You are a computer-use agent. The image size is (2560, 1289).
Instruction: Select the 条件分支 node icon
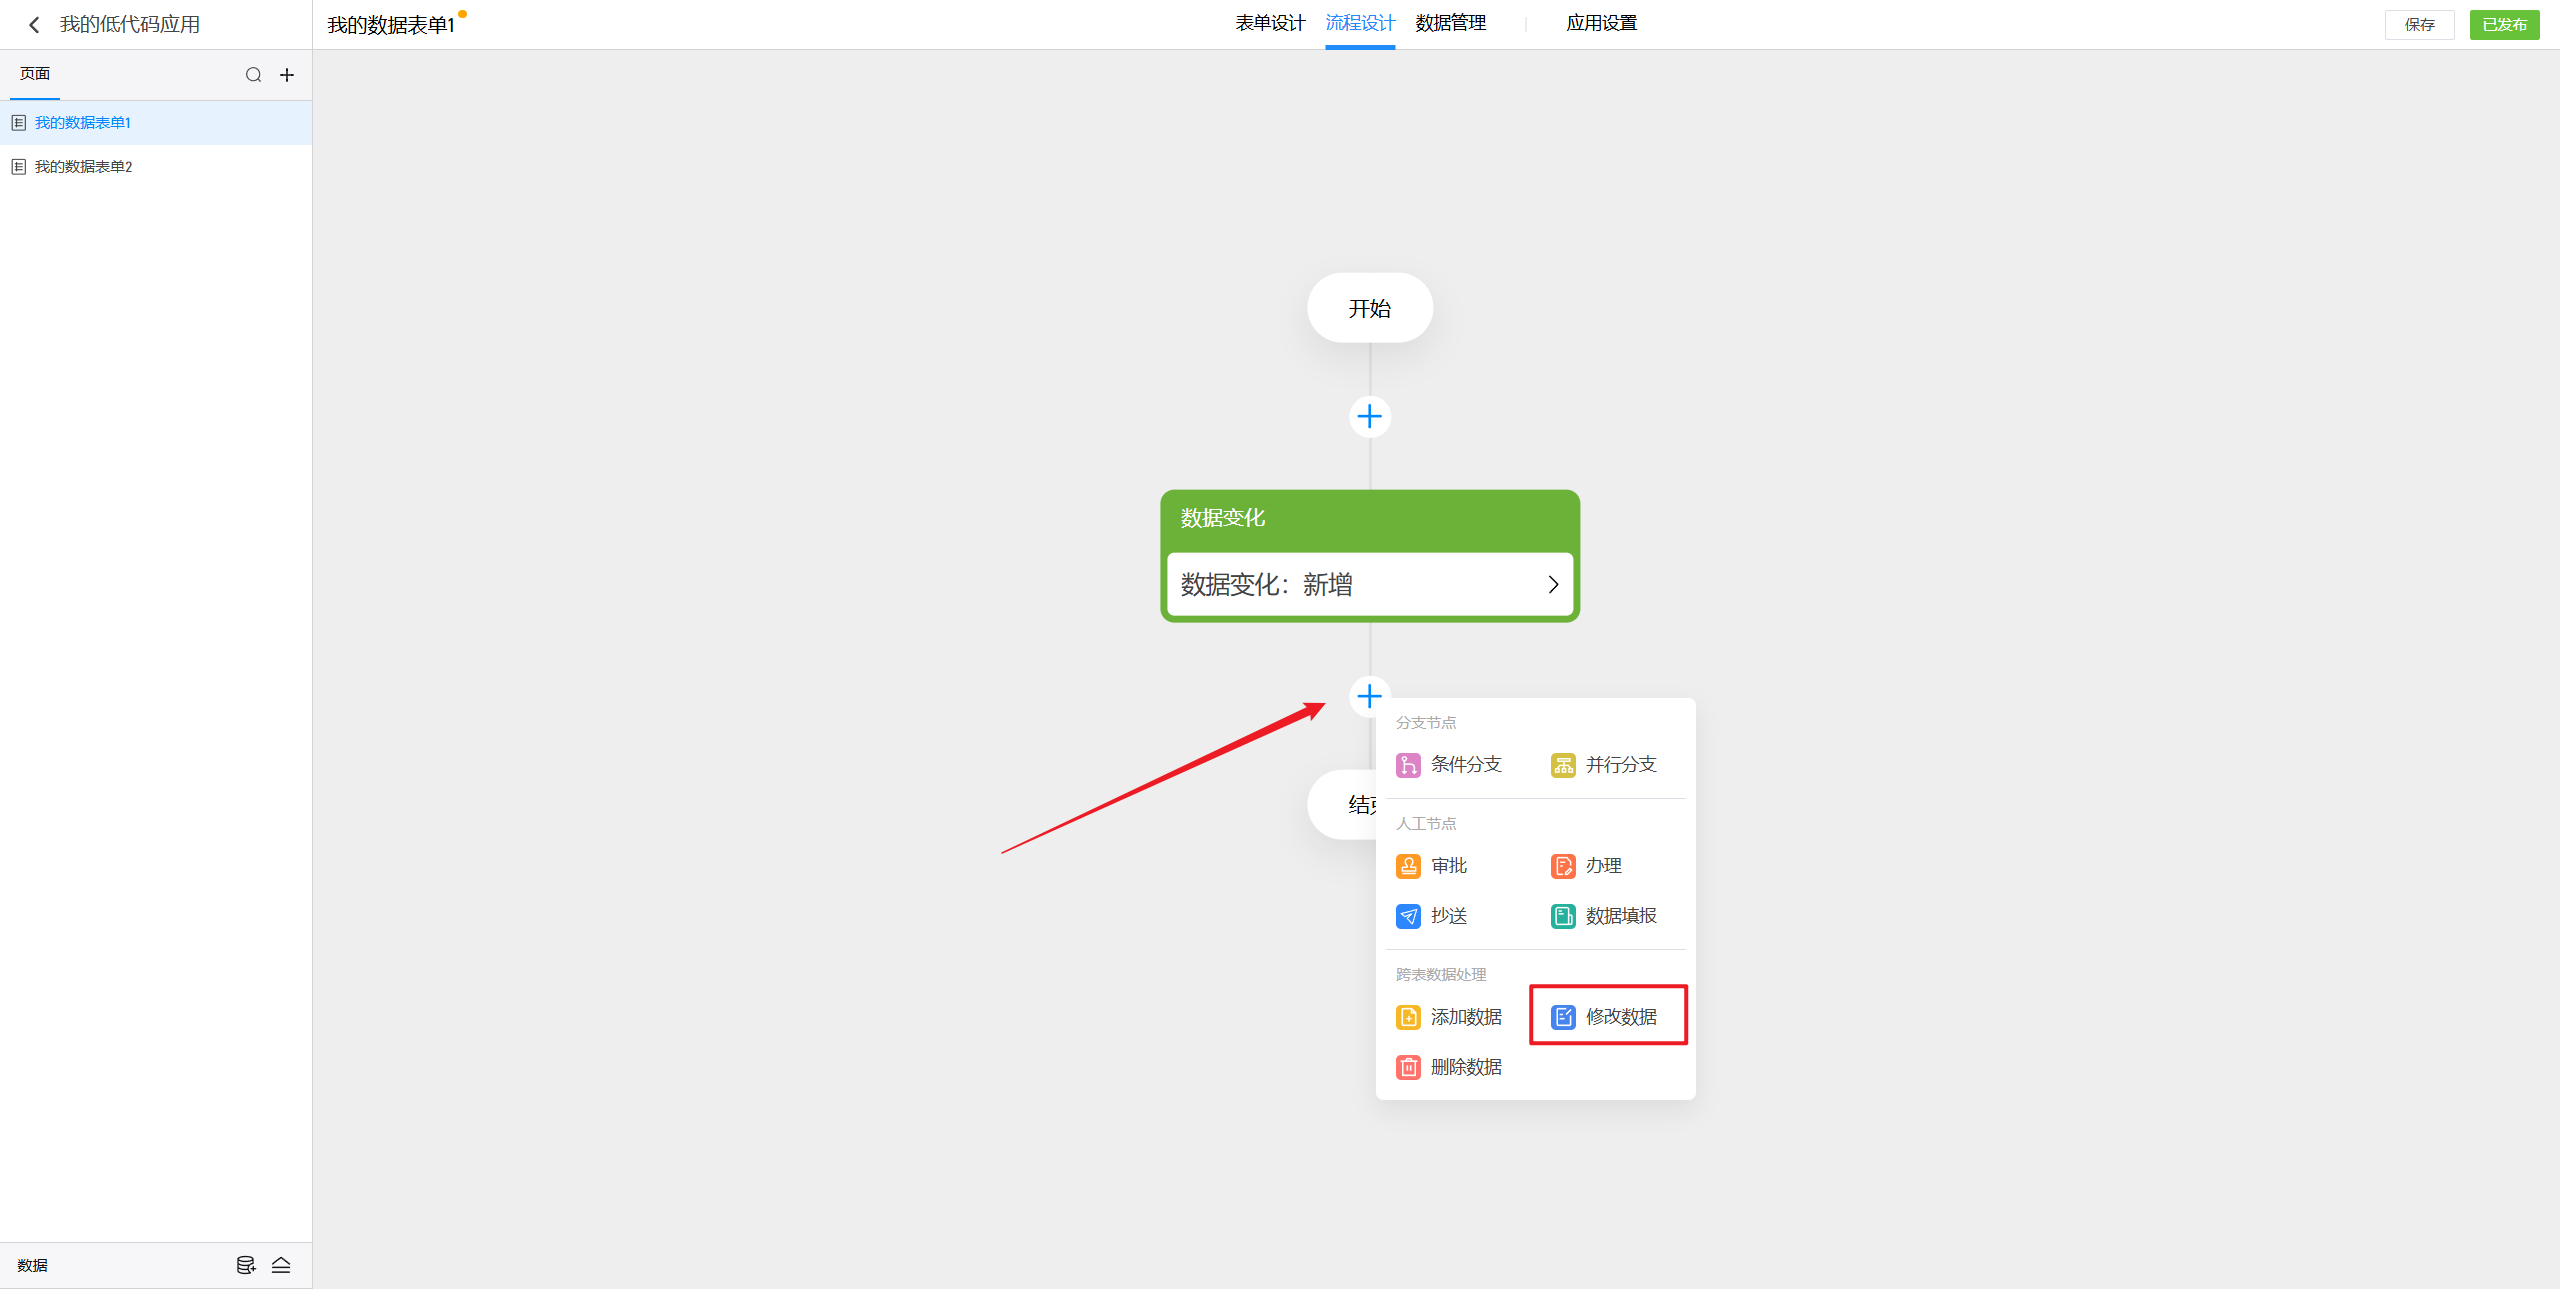tap(1408, 765)
